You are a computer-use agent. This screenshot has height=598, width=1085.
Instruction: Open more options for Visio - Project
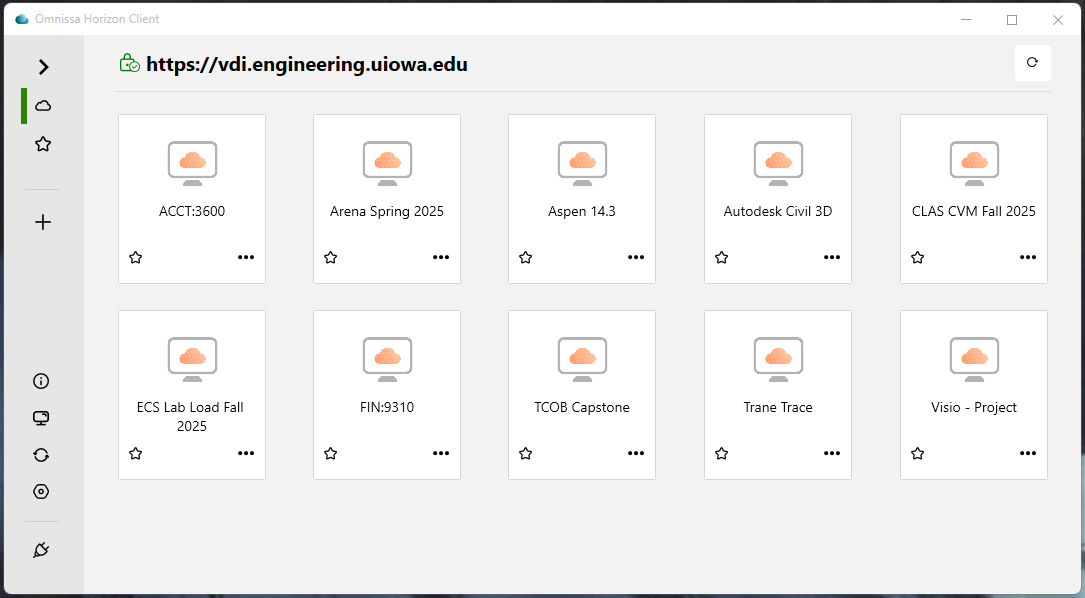tap(1028, 453)
